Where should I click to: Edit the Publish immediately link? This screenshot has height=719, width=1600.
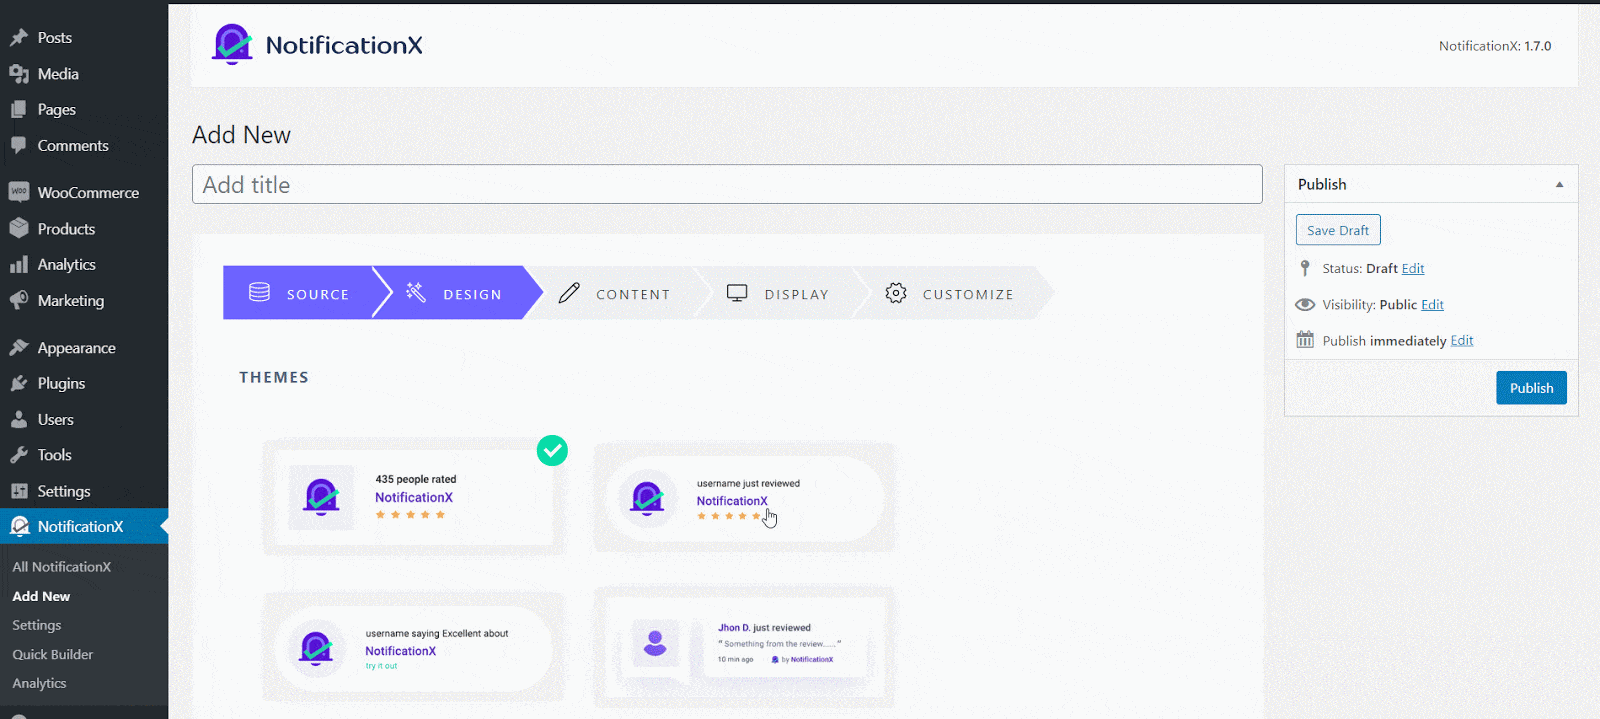click(x=1462, y=341)
